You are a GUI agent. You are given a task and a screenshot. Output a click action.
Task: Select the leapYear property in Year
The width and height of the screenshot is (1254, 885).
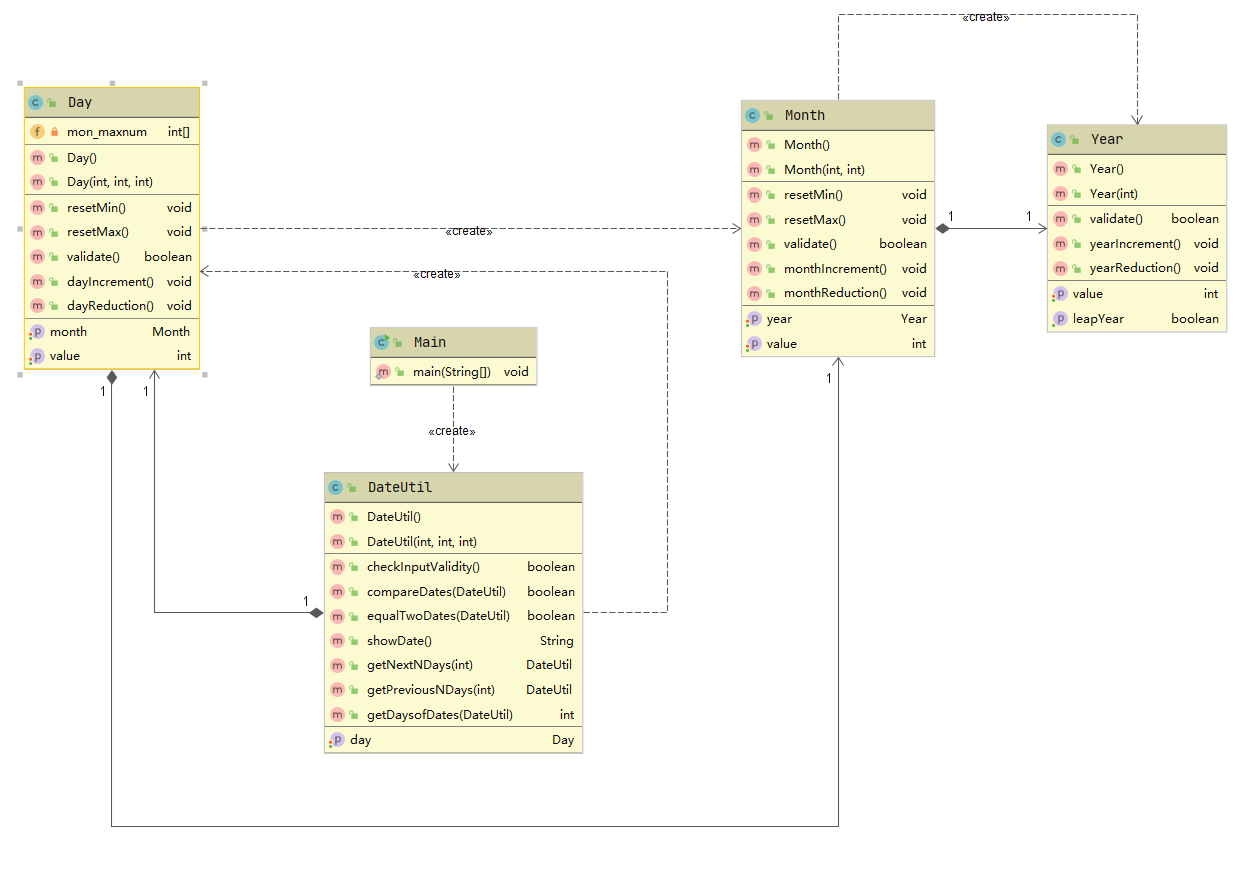coord(1137,319)
